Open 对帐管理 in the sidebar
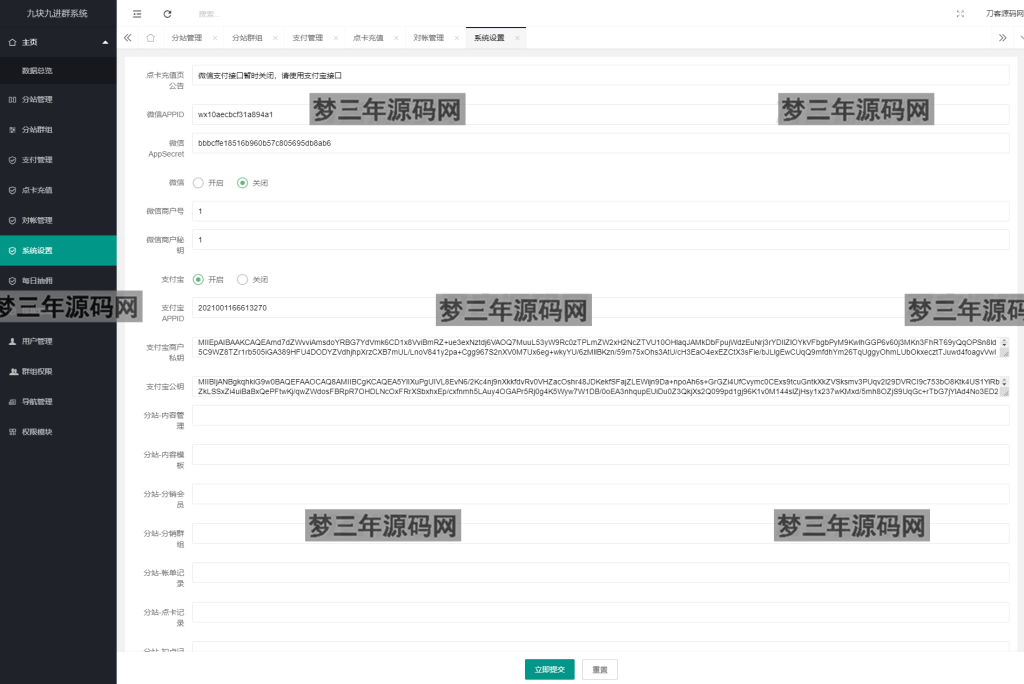Image resolution: width=1024 pixels, height=684 pixels. [58, 221]
